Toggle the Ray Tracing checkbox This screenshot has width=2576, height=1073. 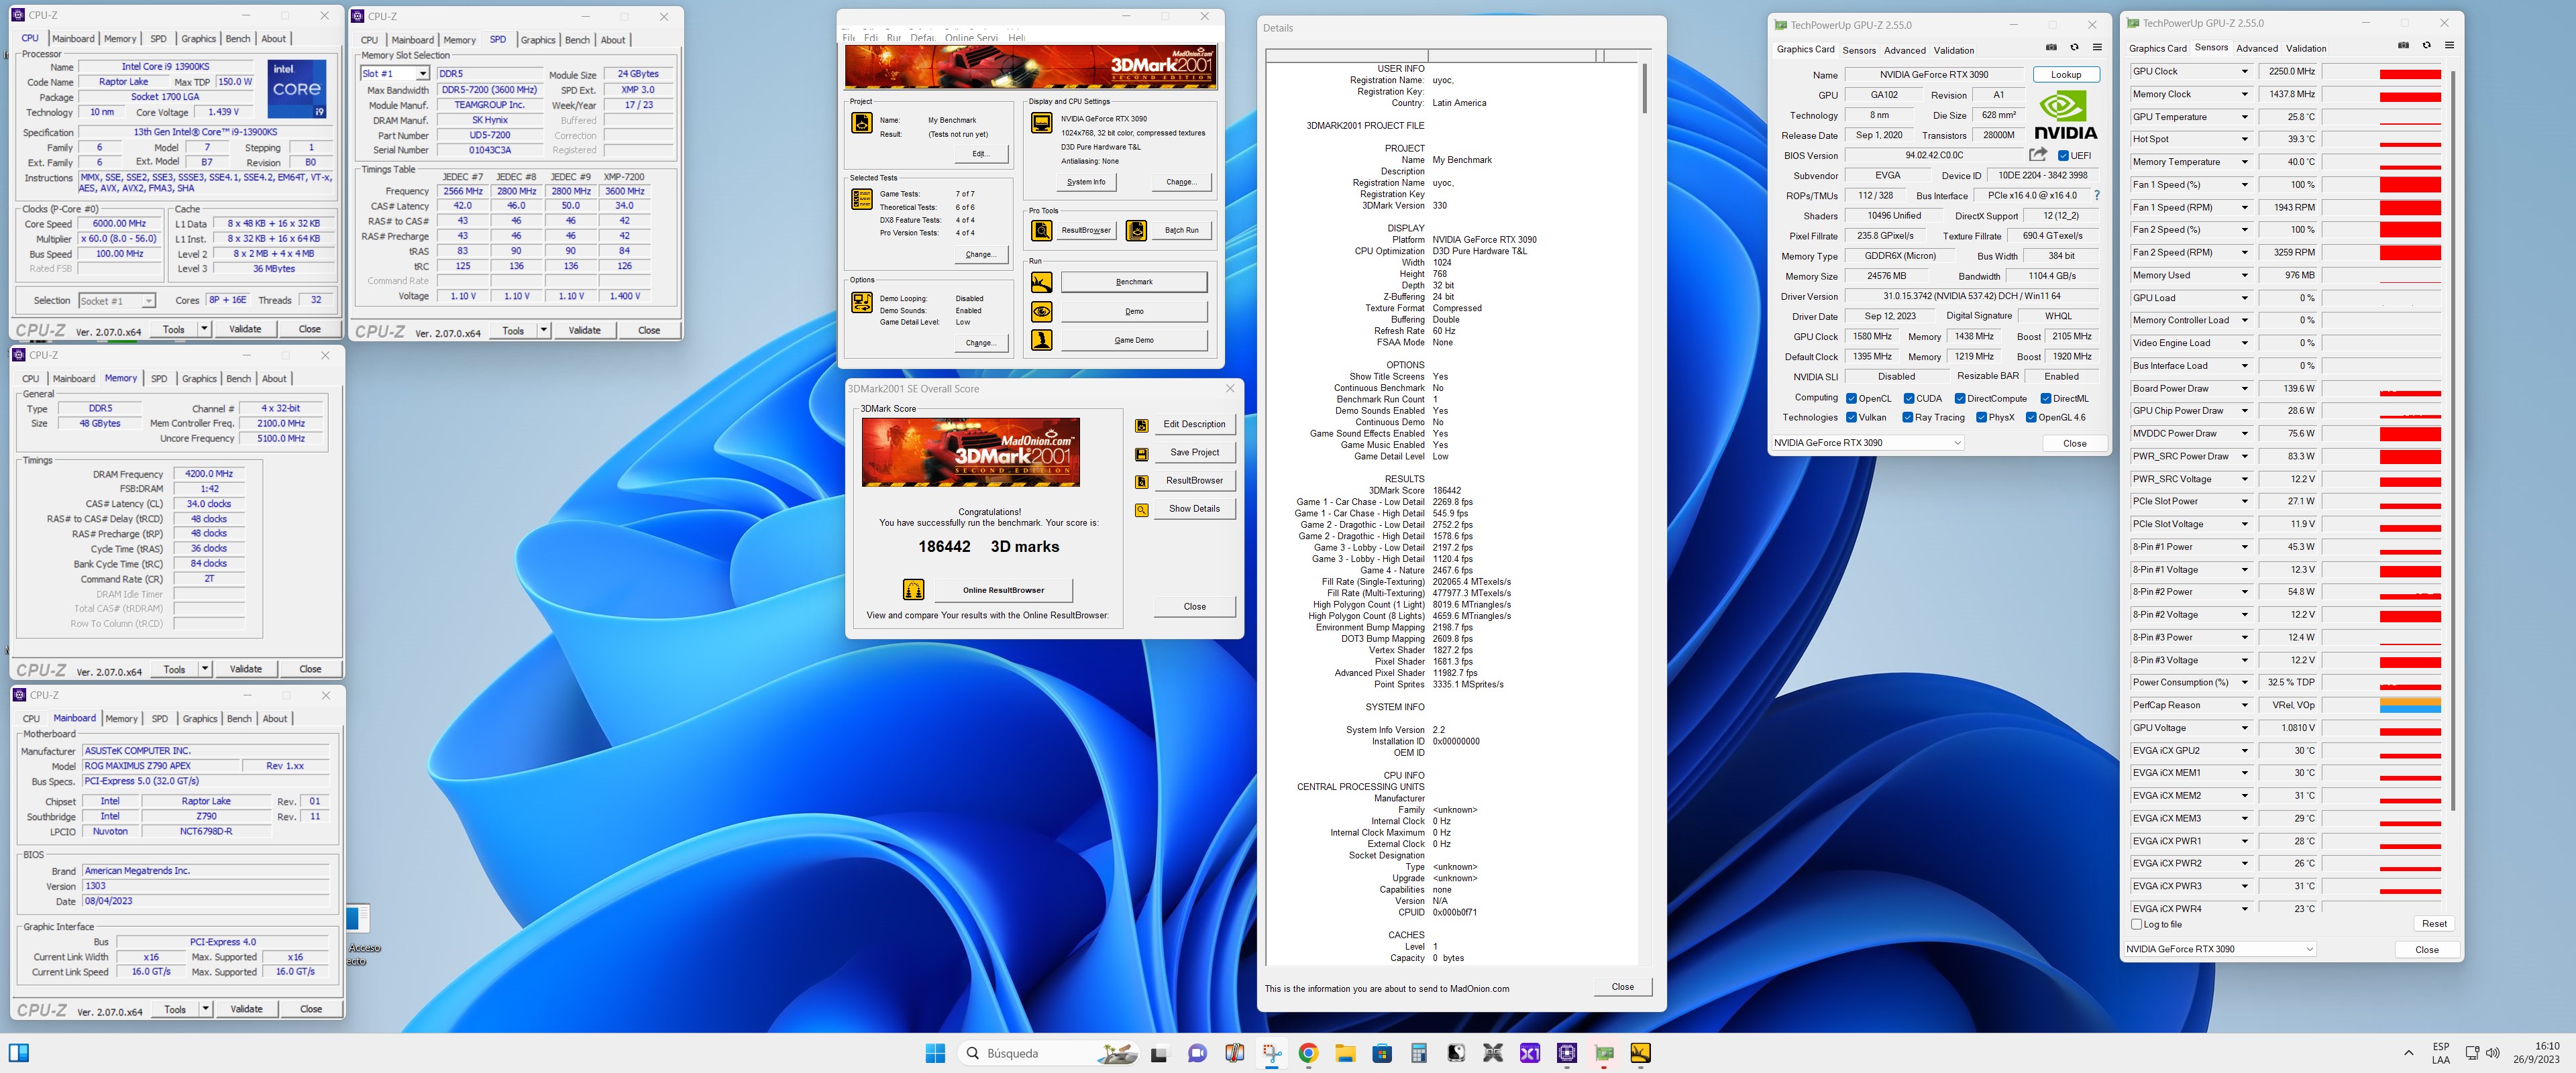click(1908, 418)
